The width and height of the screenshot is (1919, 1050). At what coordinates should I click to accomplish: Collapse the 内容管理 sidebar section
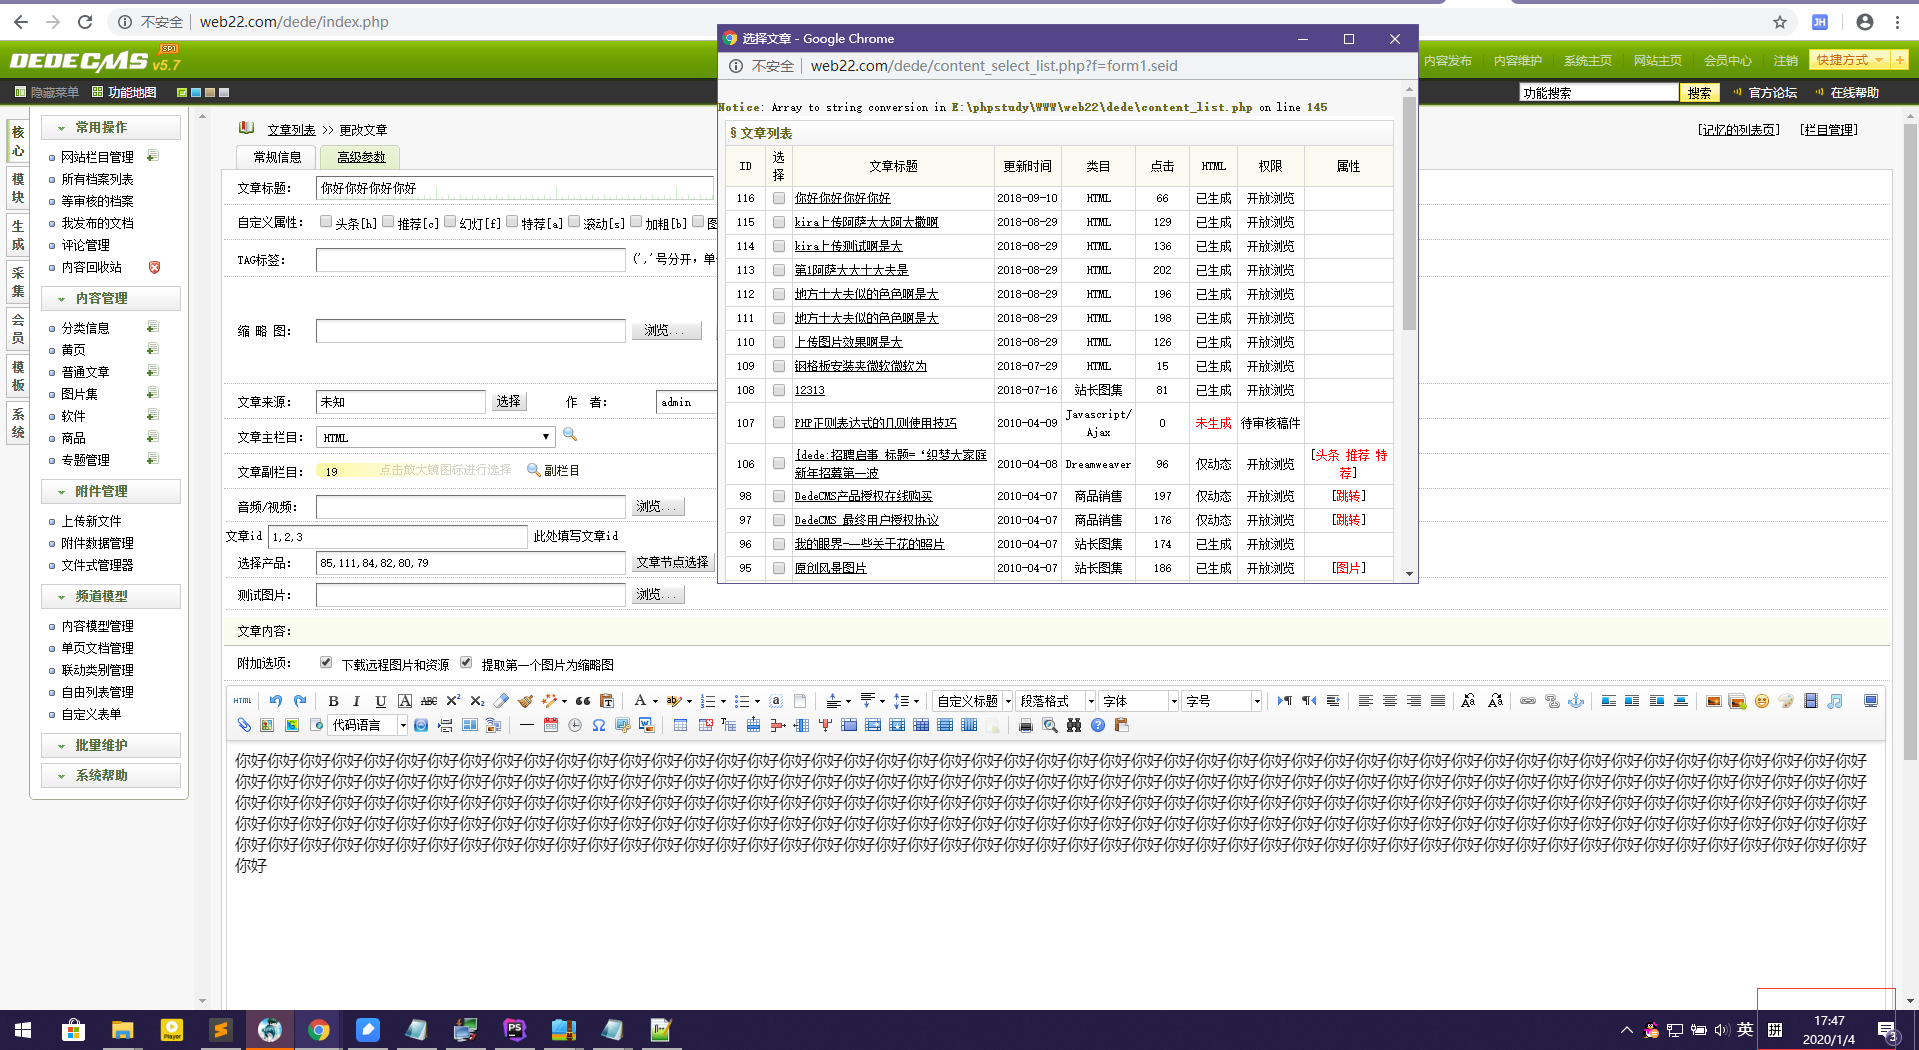(111, 298)
